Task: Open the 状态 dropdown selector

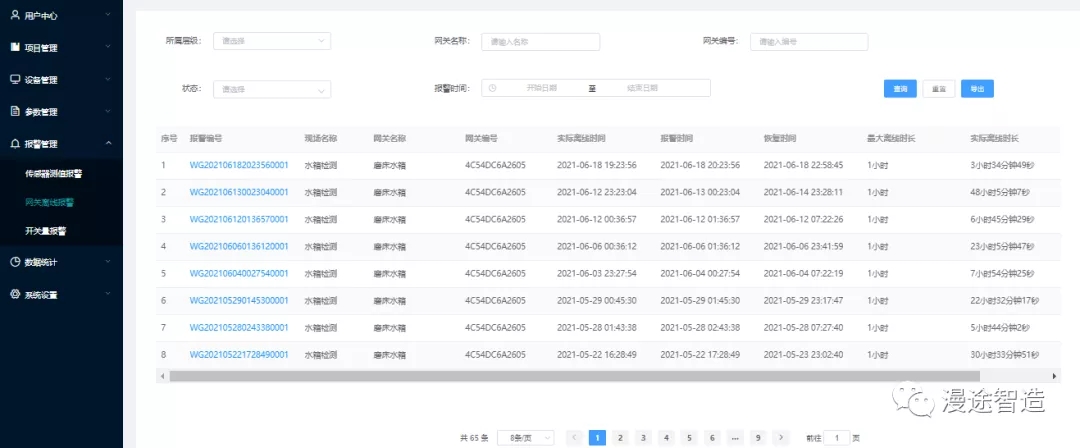Action: (x=273, y=89)
